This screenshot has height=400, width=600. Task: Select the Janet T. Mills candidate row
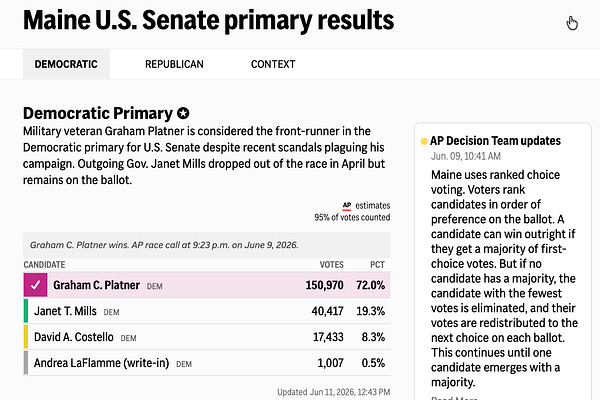pos(207,311)
